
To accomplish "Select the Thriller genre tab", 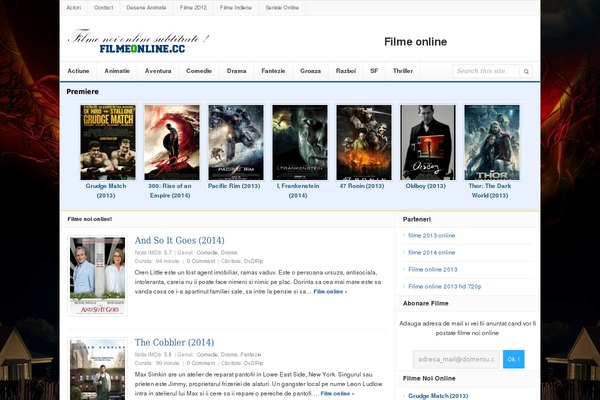I will click(403, 71).
